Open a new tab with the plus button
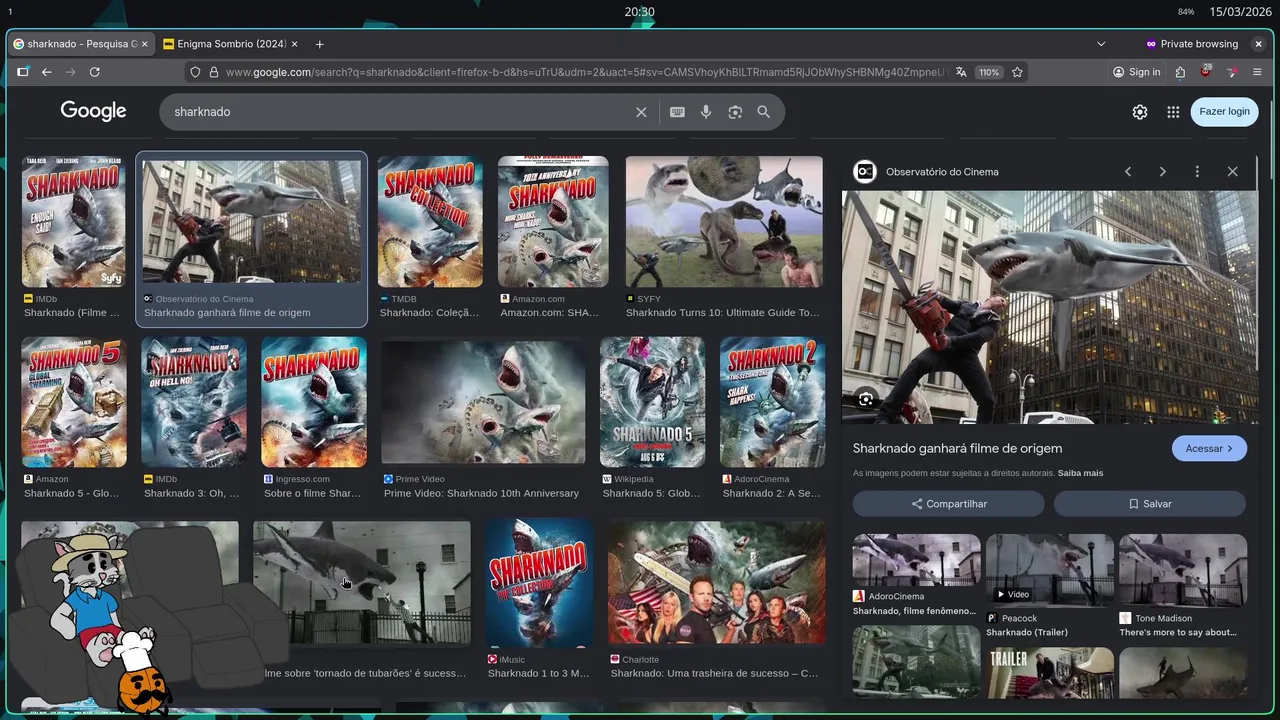The width and height of the screenshot is (1280, 720). click(x=319, y=44)
